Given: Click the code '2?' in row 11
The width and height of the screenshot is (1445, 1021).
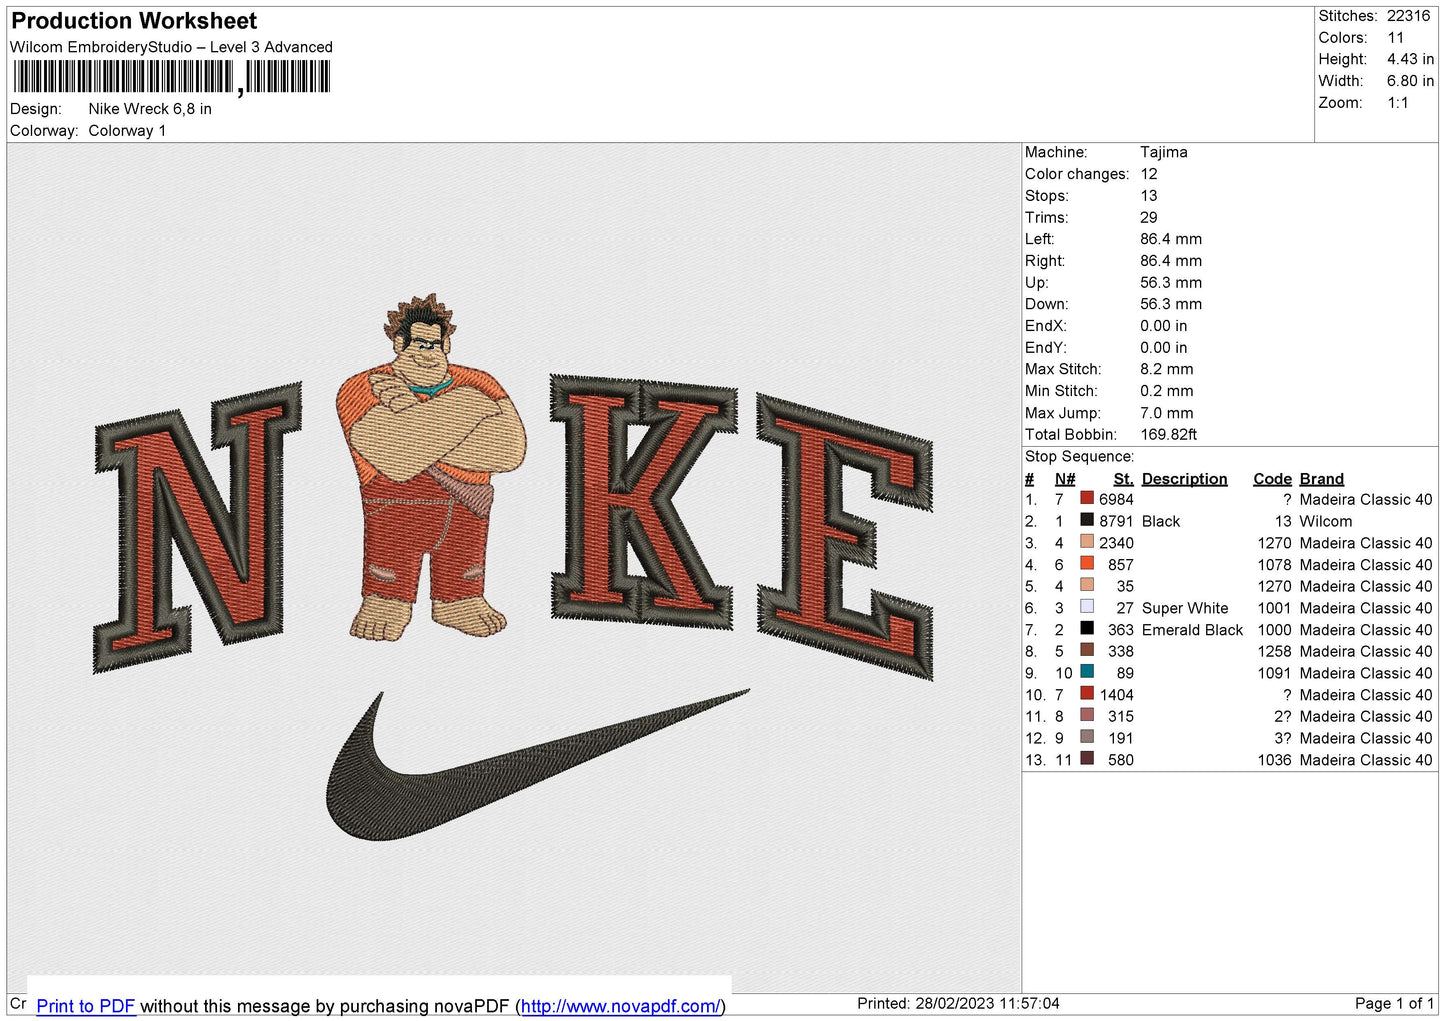Looking at the screenshot, I should click(1282, 716).
